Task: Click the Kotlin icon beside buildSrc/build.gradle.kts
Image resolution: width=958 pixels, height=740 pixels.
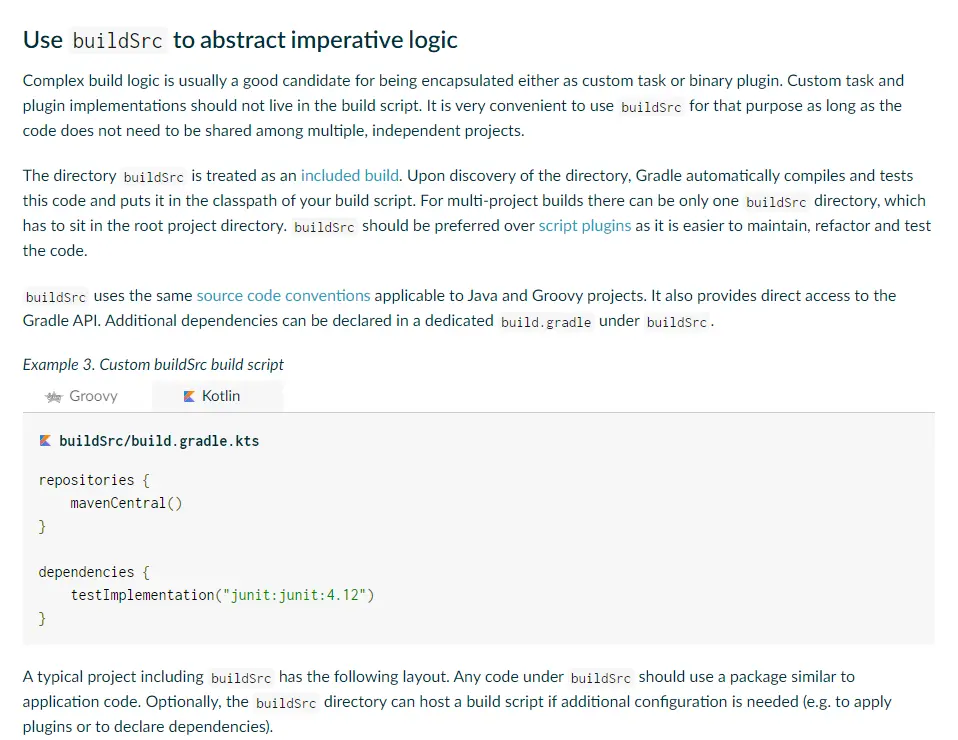Action: coord(45,440)
